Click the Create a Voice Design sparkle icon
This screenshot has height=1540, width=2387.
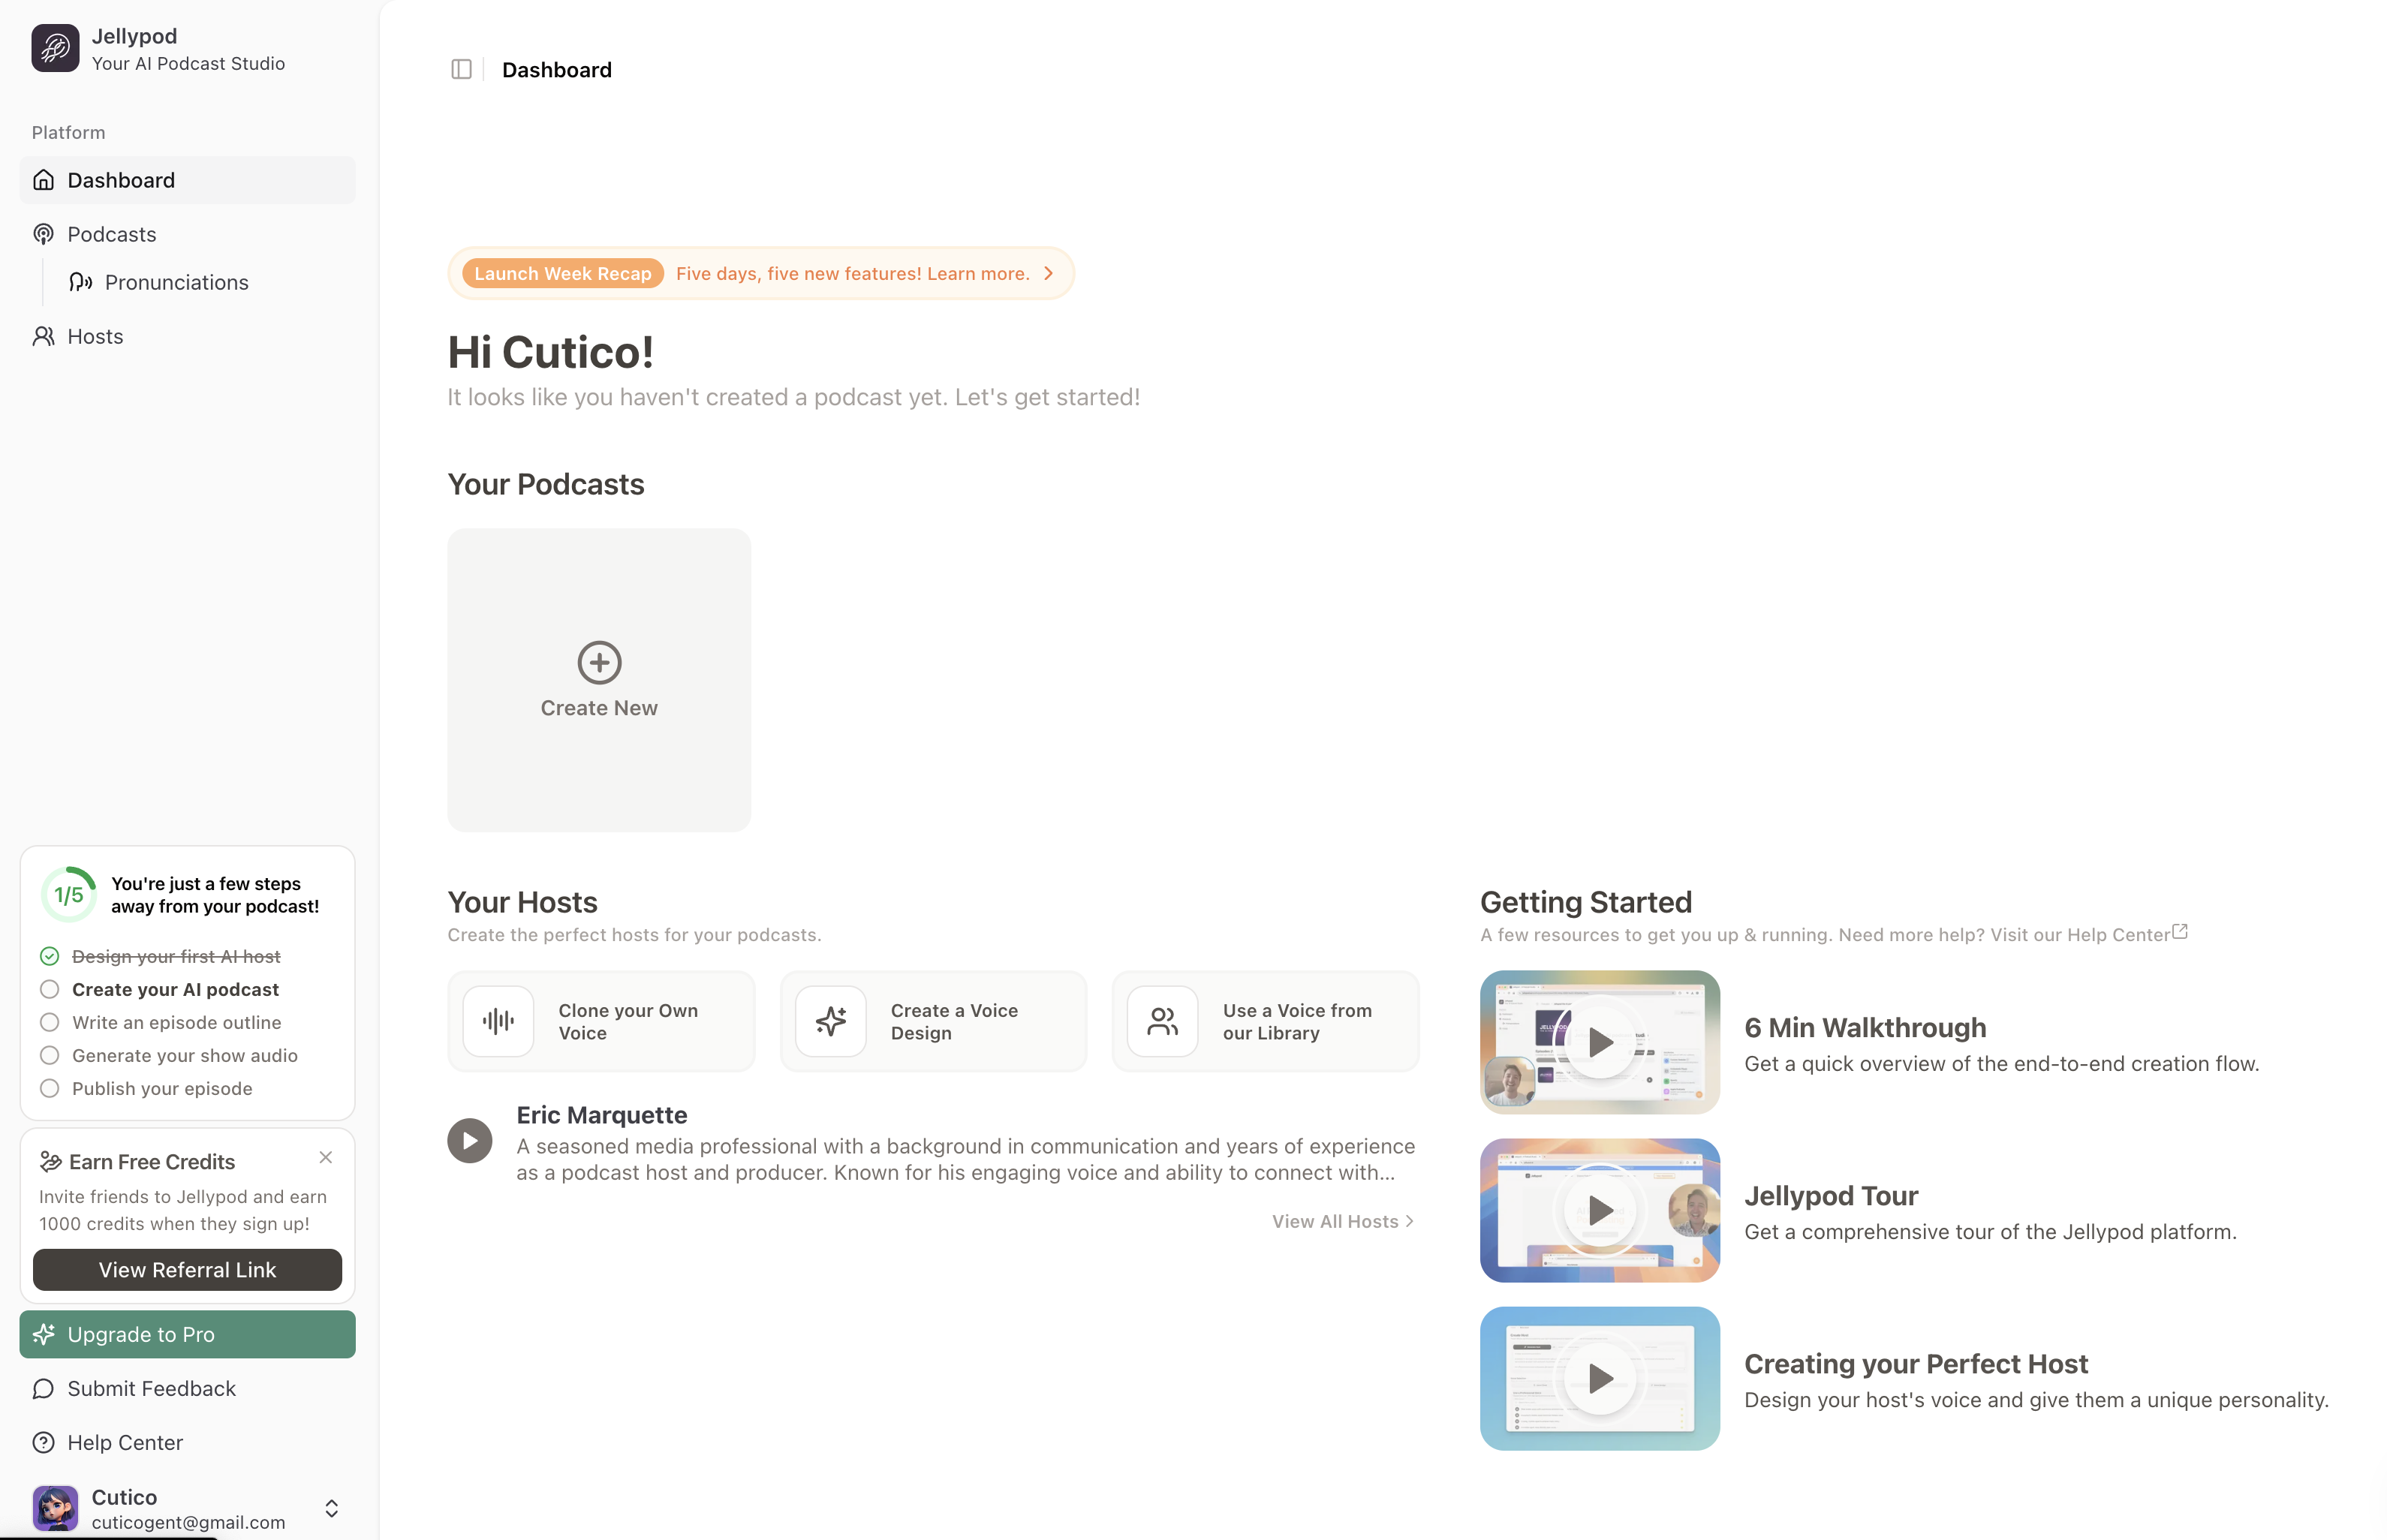click(x=831, y=1021)
